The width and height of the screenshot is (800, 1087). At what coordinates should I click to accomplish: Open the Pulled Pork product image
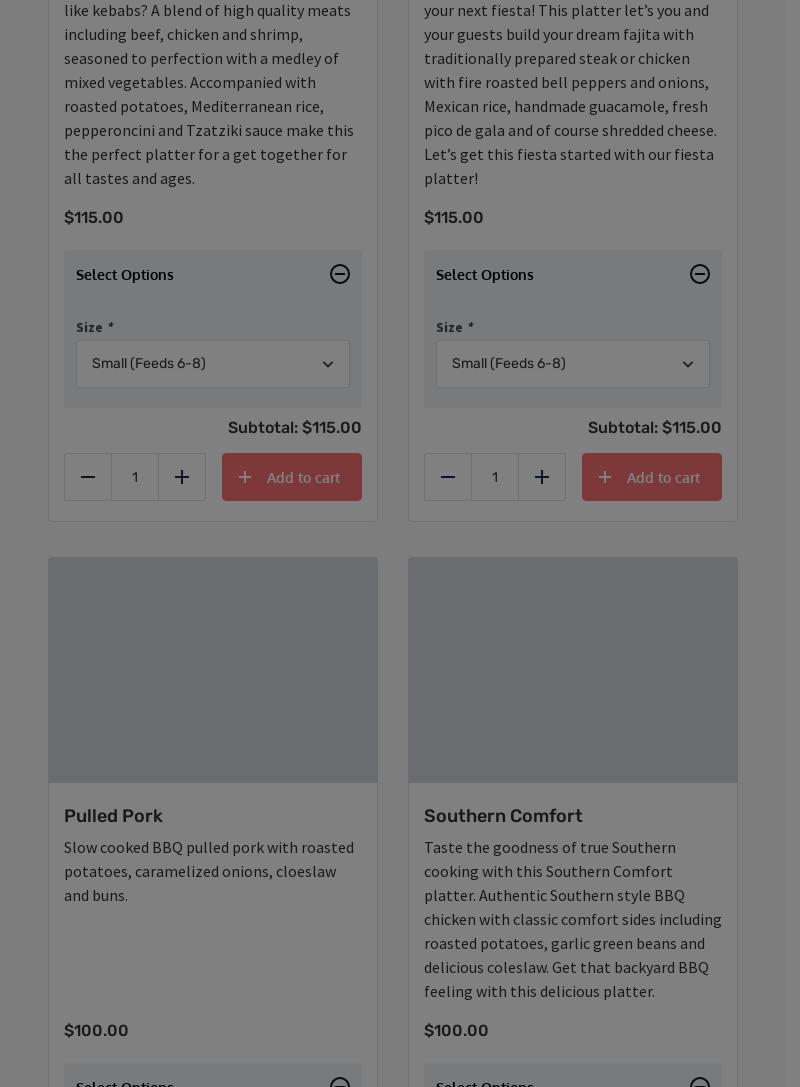[x=213, y=670]
